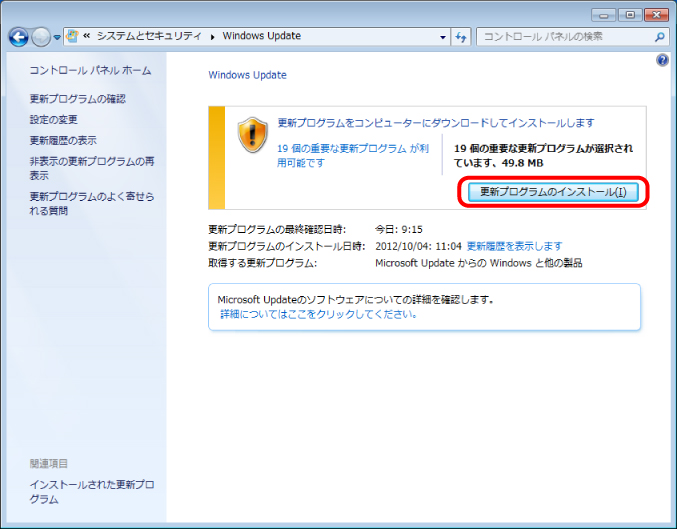
Task: Click 更新プログラムのインストール(I) button
Action: tap(553, 192)
